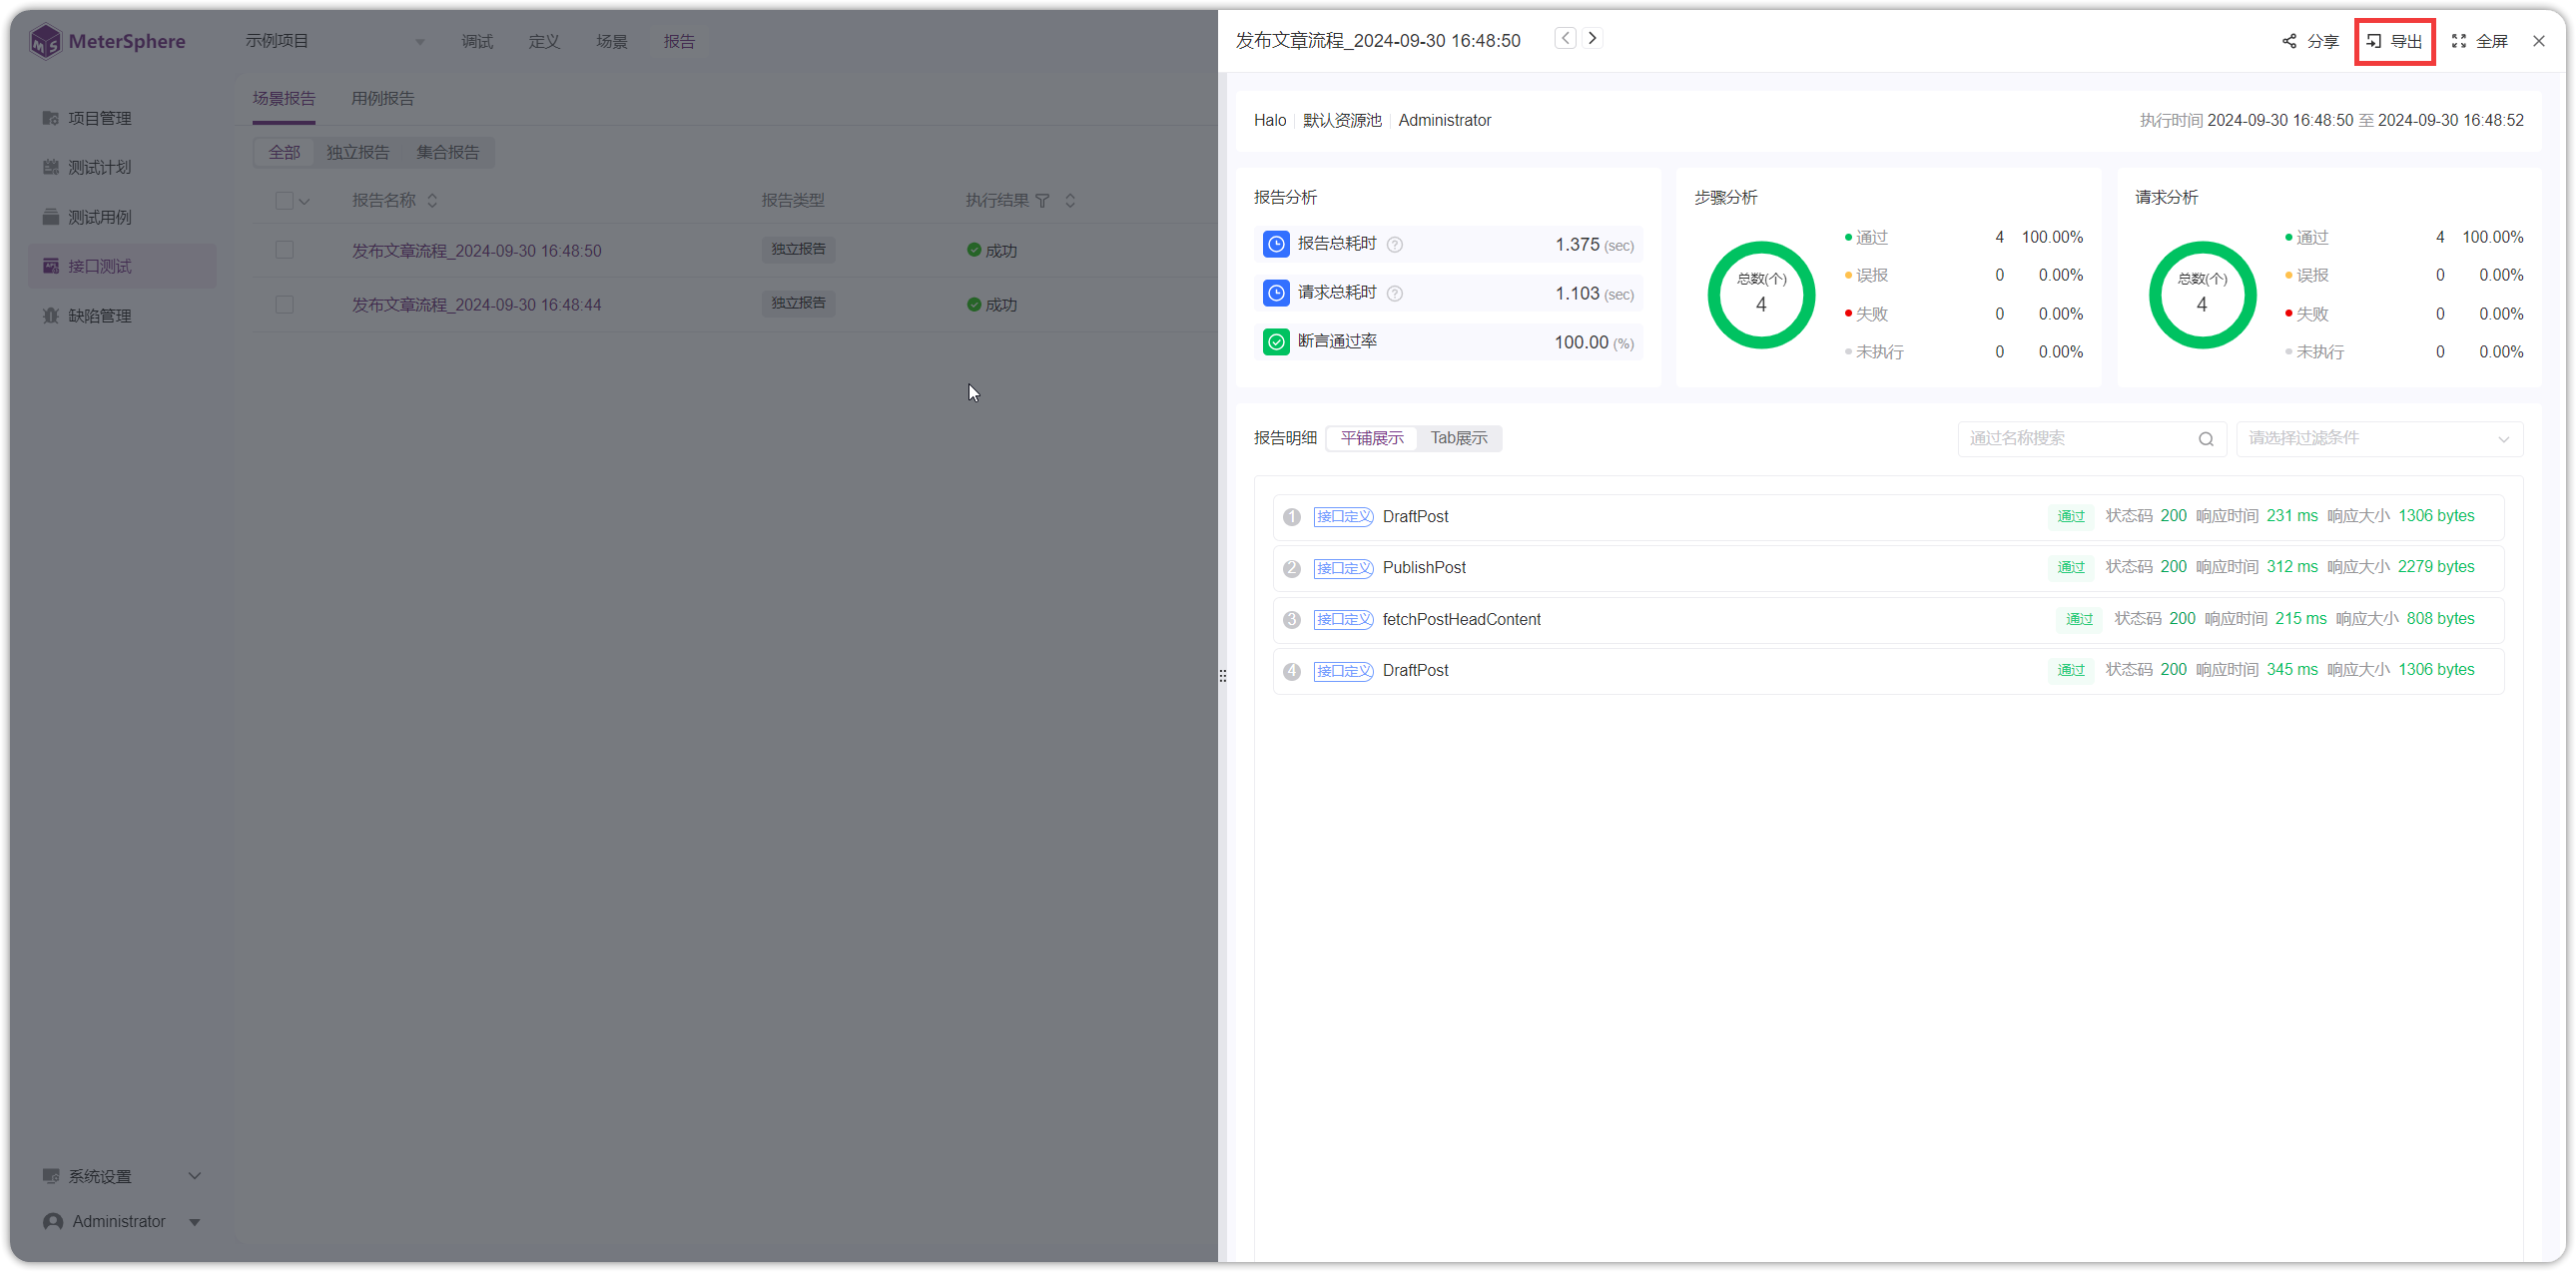Close the report detail drawer
This screenshot has width=2576, height=1272.
(x=2539, y=41)
